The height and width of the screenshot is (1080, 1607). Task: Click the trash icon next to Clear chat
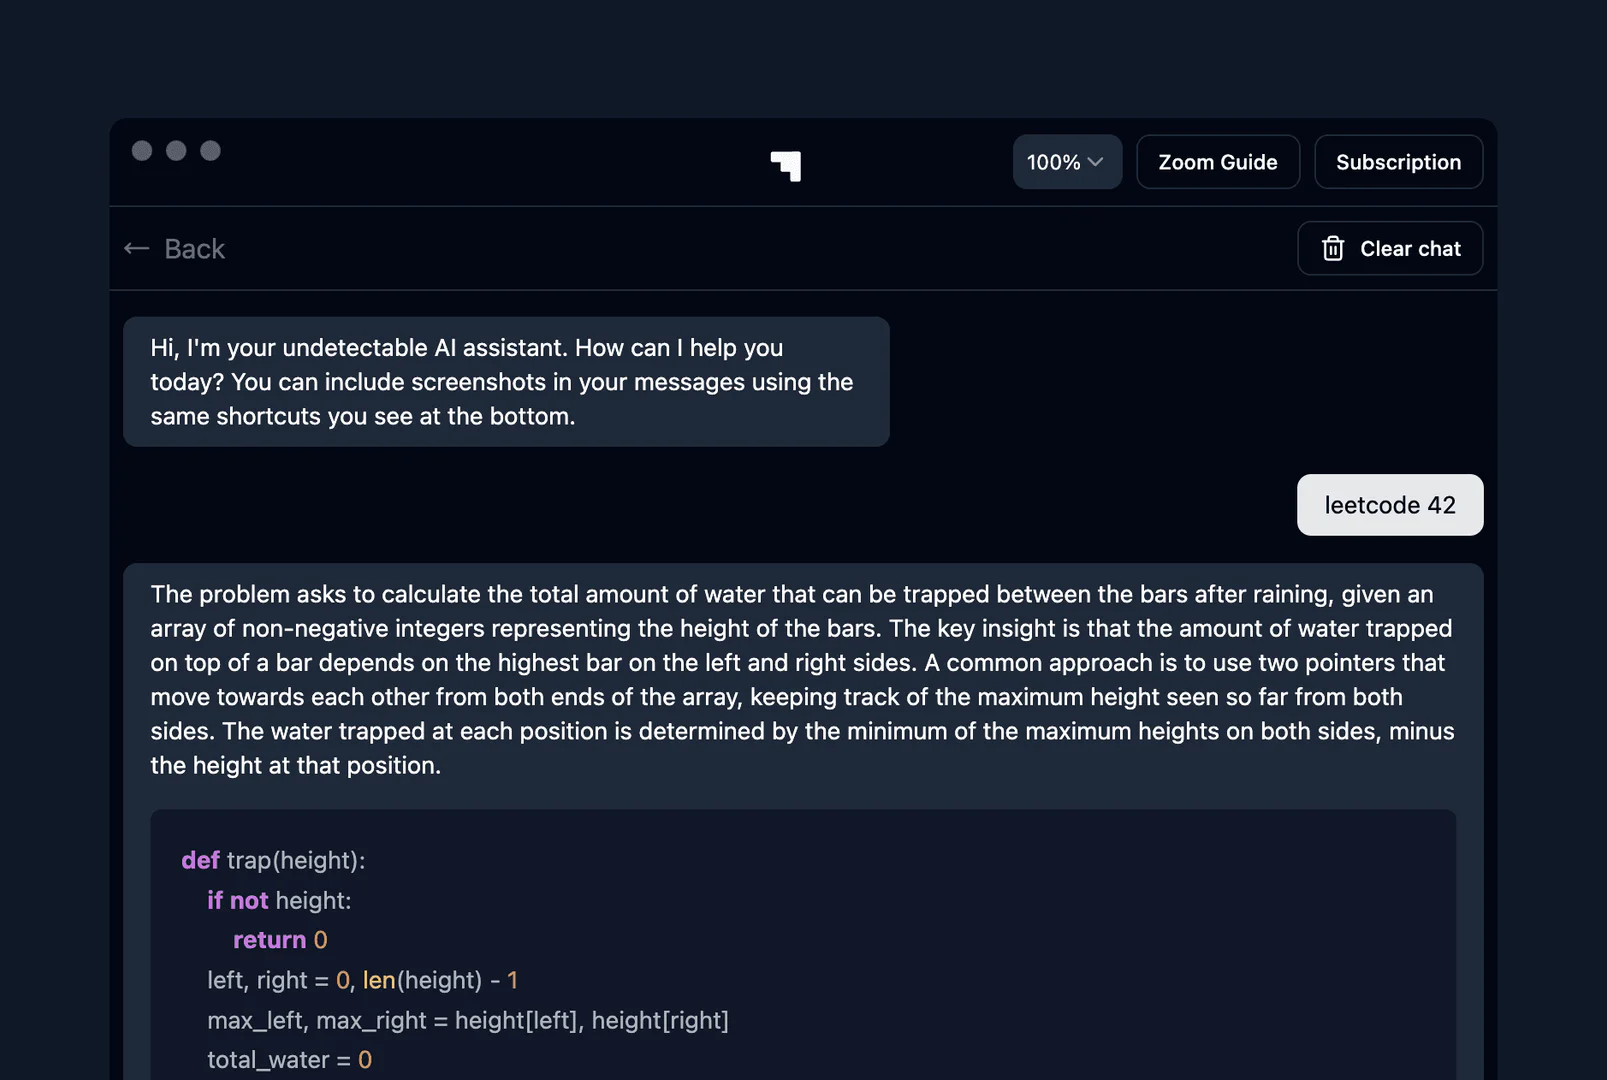coord(1333,248)
